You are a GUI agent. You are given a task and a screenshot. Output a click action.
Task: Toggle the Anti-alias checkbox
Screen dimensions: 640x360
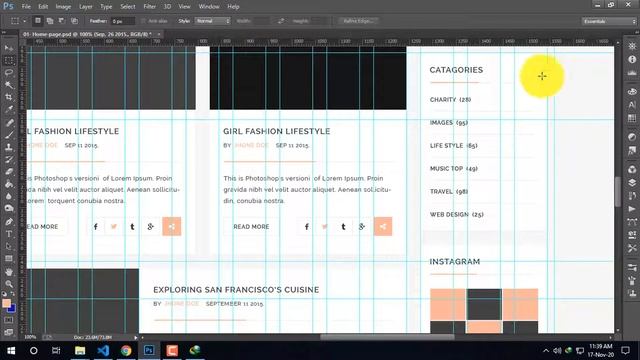[x=143, y=21]
